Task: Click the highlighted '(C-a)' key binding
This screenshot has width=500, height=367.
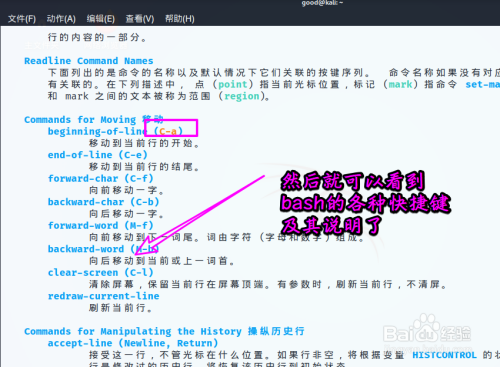Action: [x=169, y=131]
